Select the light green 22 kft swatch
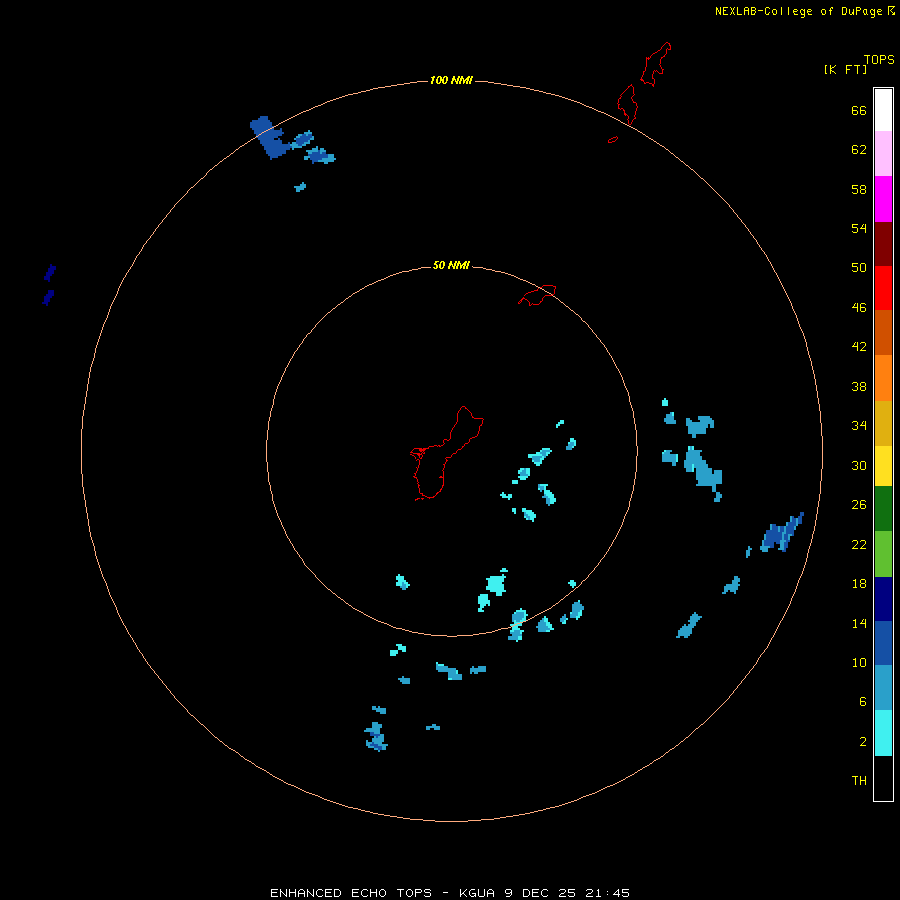 pyautogui.click(x=883, y=554)
